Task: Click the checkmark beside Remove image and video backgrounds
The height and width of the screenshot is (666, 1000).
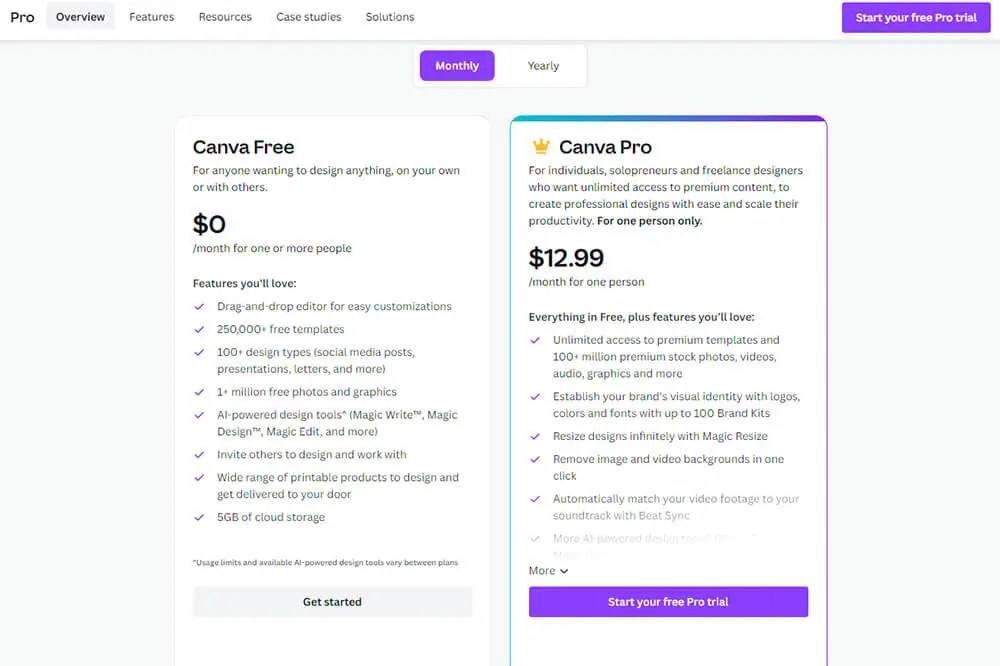Action: pyautogui.click(x=535, y=457)
